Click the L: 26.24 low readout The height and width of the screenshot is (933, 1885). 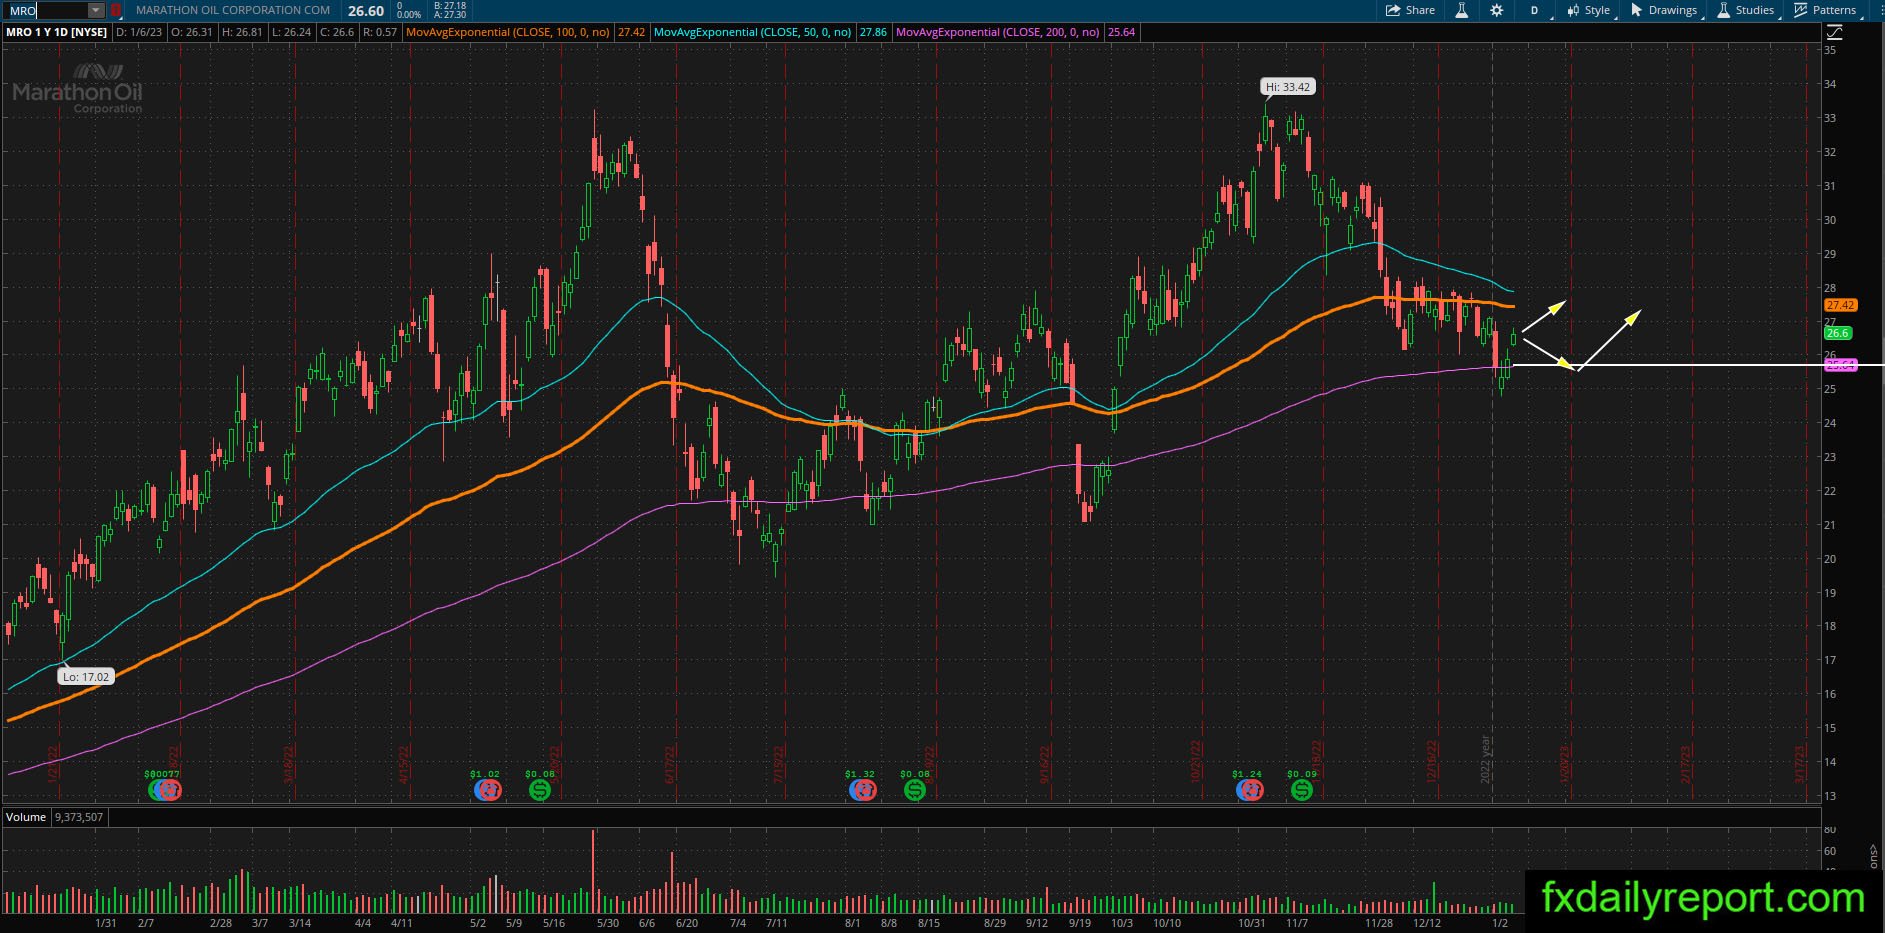pos(291,32)
